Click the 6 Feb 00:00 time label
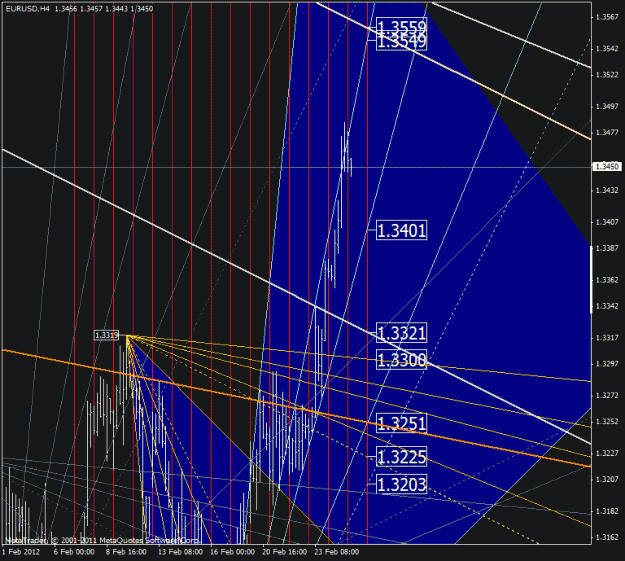The width and height of the screenshot is (625, 561). point(74,552)
